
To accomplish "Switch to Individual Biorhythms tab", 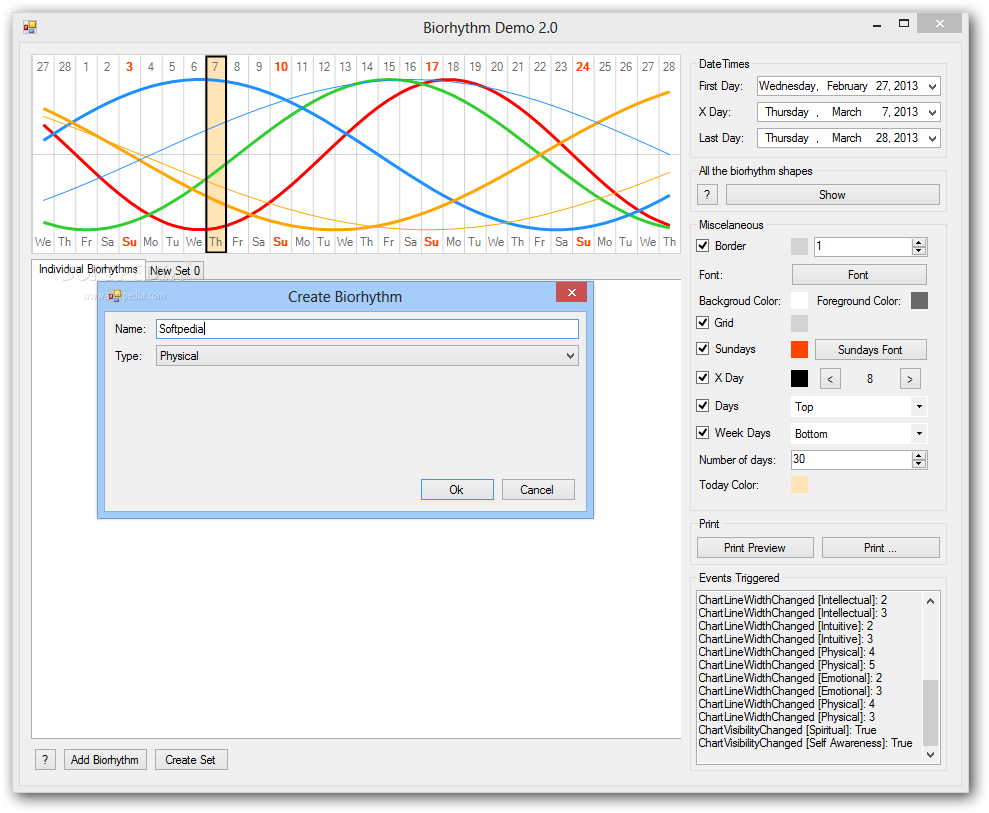I will (88, 269).
